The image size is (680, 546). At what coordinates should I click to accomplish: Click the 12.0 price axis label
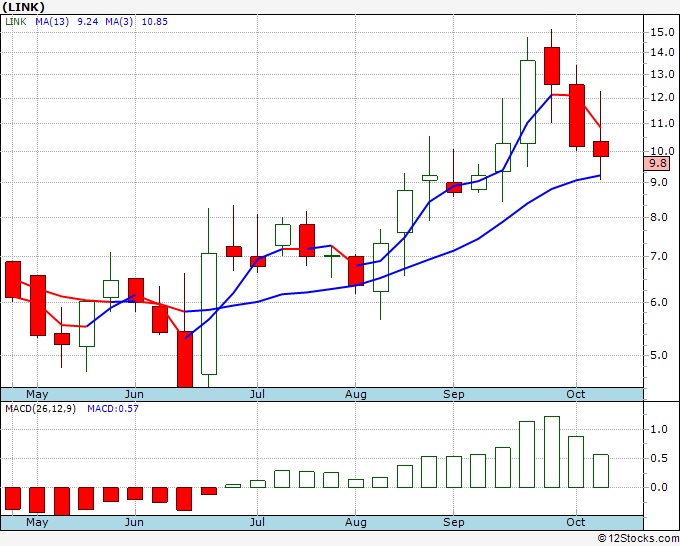(662, 98)
